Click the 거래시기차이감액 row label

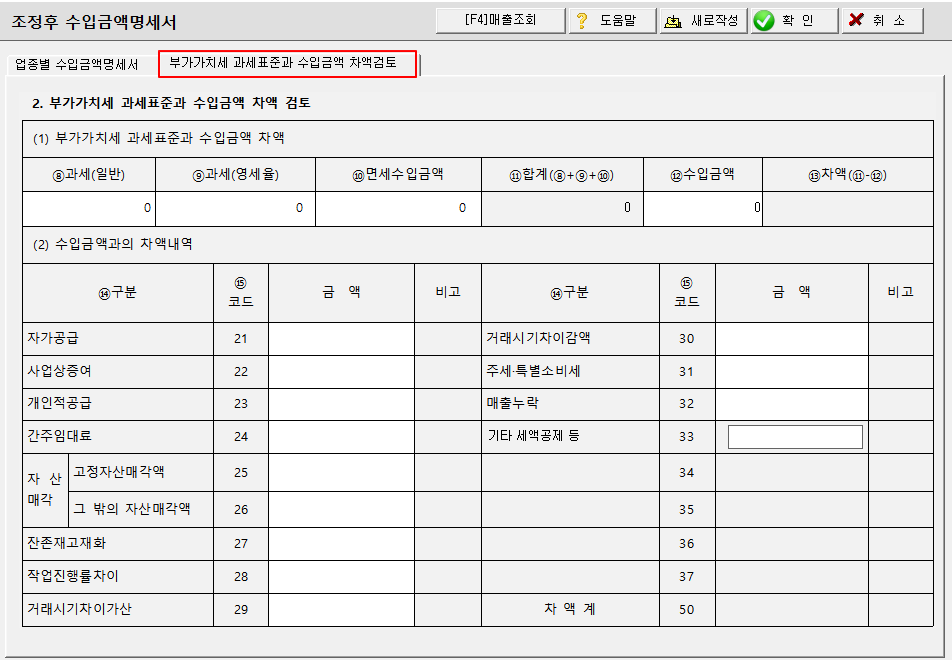click(x=538, y=338)
